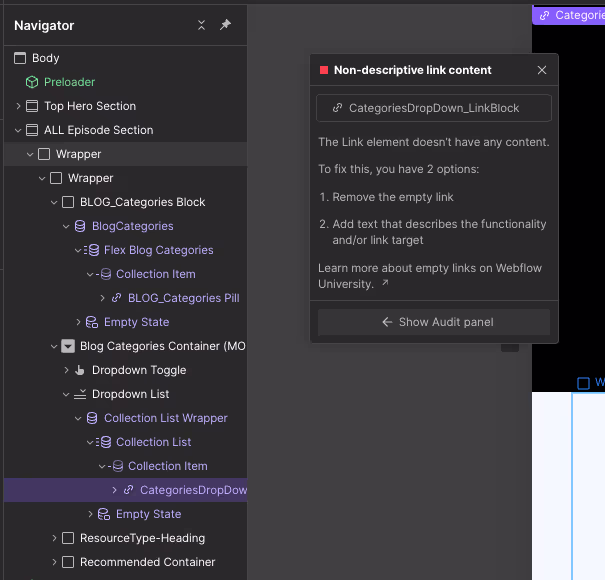605x580 pixels.
Task: Click the link icon in the CategoriesDropDown_LinkBlock field
Action: click(338, 108)
